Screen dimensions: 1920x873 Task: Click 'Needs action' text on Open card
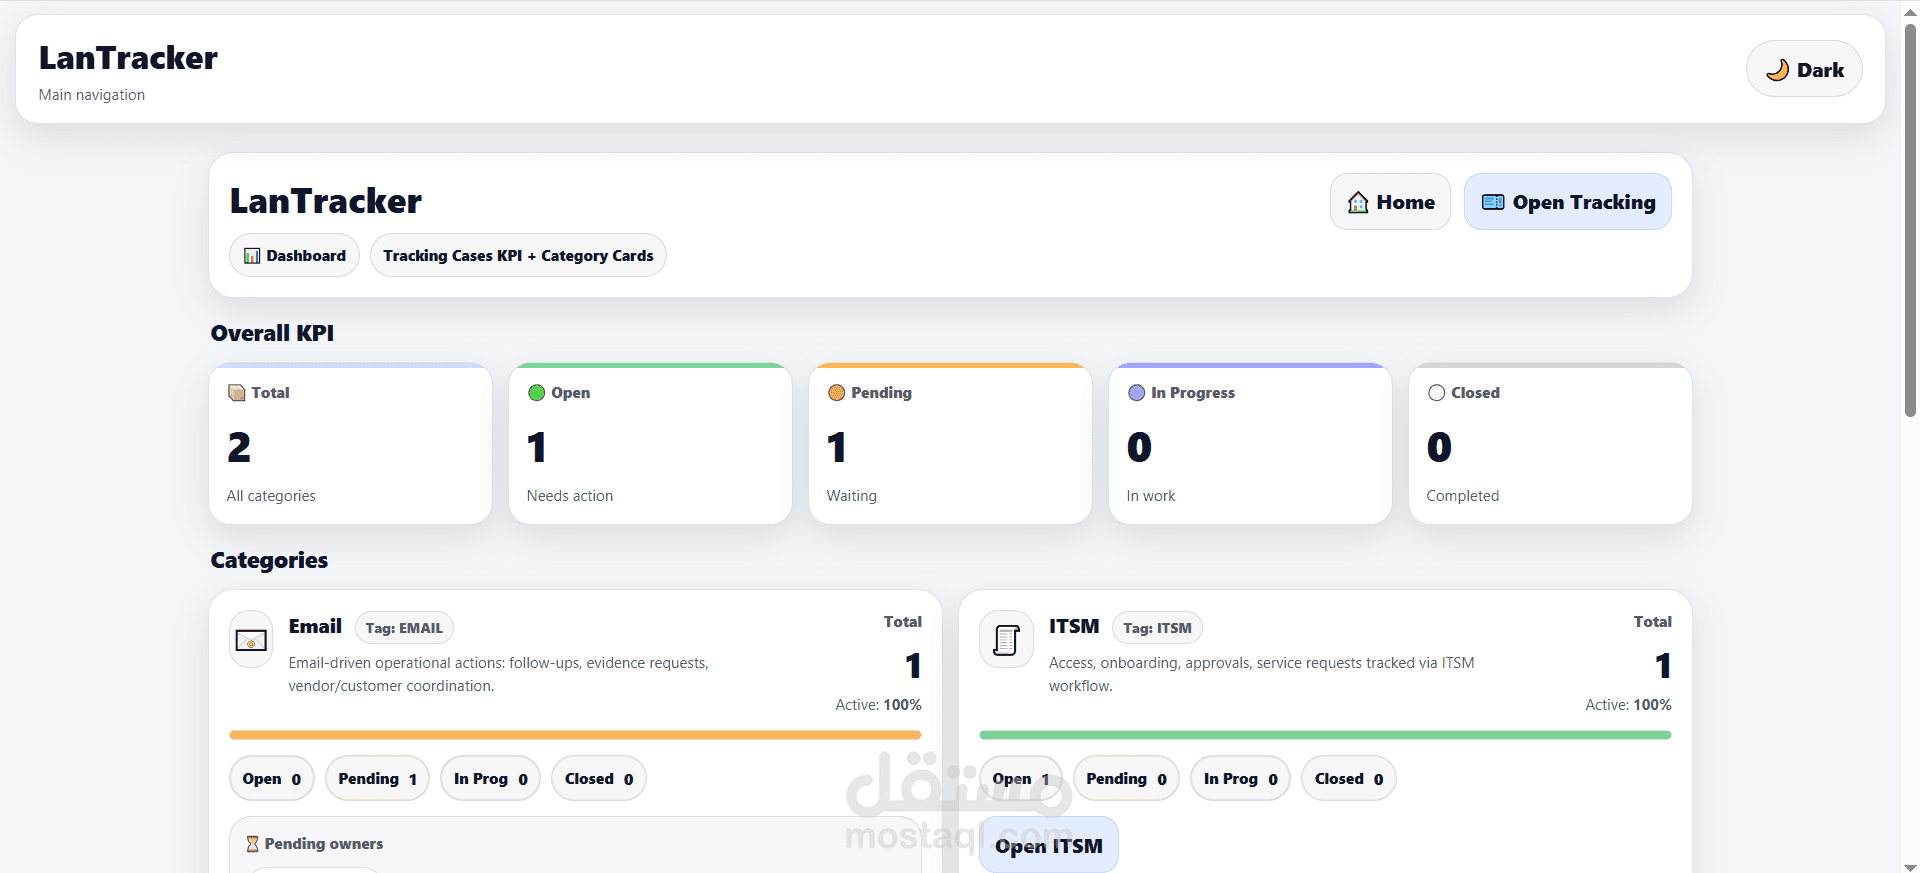[570, 496]
